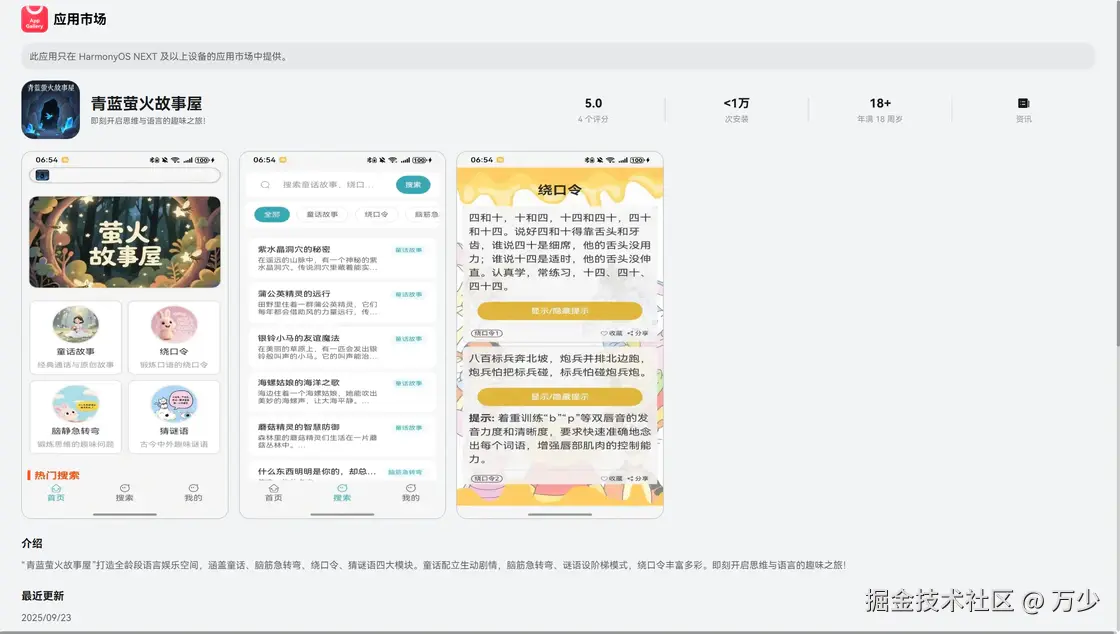Open the 绕口令 screenshot thumbnail

[x=560, y=334]
